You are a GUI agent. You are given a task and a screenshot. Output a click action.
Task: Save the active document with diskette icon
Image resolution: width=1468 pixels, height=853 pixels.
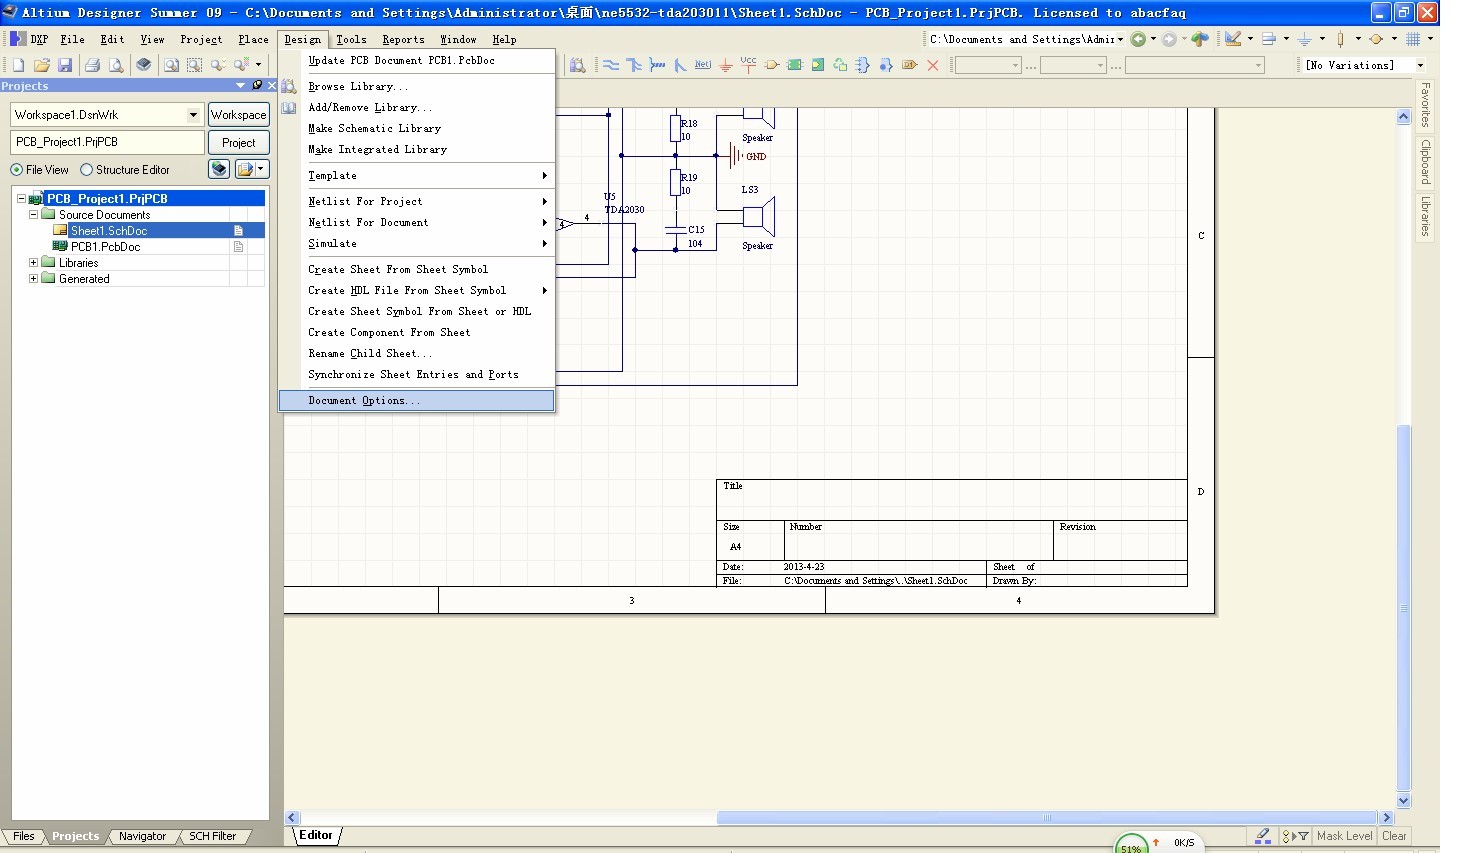click(x=65, y=65)
